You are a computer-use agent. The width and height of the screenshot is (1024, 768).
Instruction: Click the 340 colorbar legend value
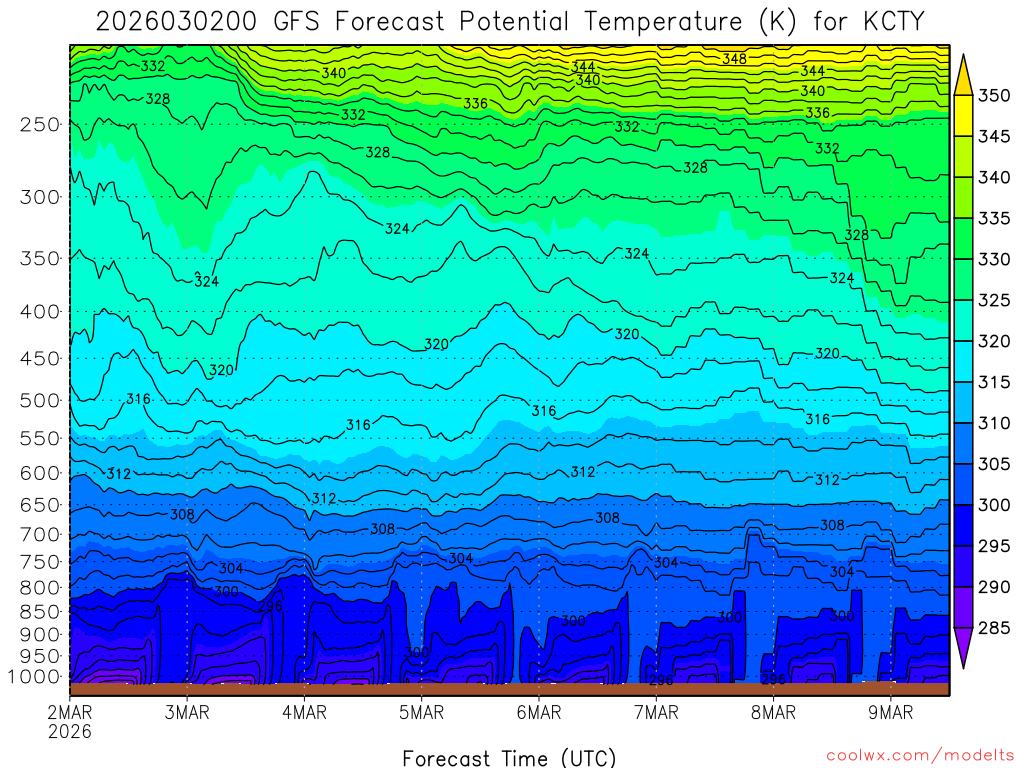pyautogui.click(x=994, y=178)
